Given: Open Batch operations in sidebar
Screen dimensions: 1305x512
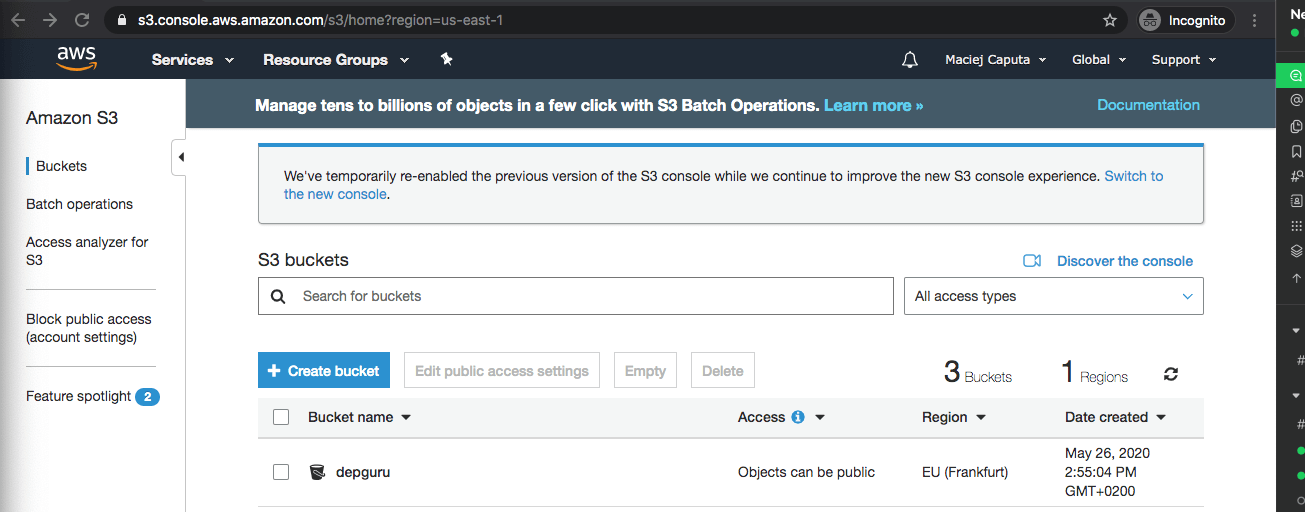Looking at the screenshot, I should click(x=79, y=204).
